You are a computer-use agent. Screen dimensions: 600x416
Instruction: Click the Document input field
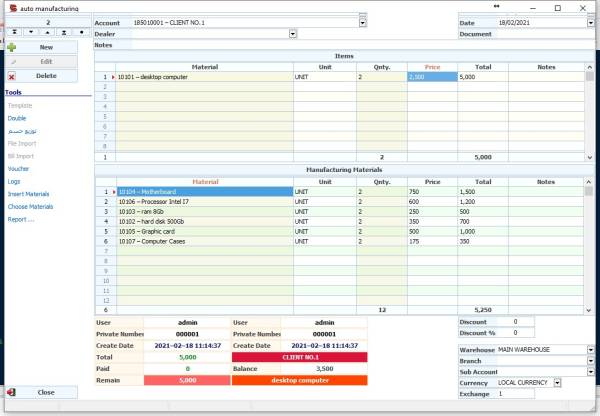click(x=545, y=34)
